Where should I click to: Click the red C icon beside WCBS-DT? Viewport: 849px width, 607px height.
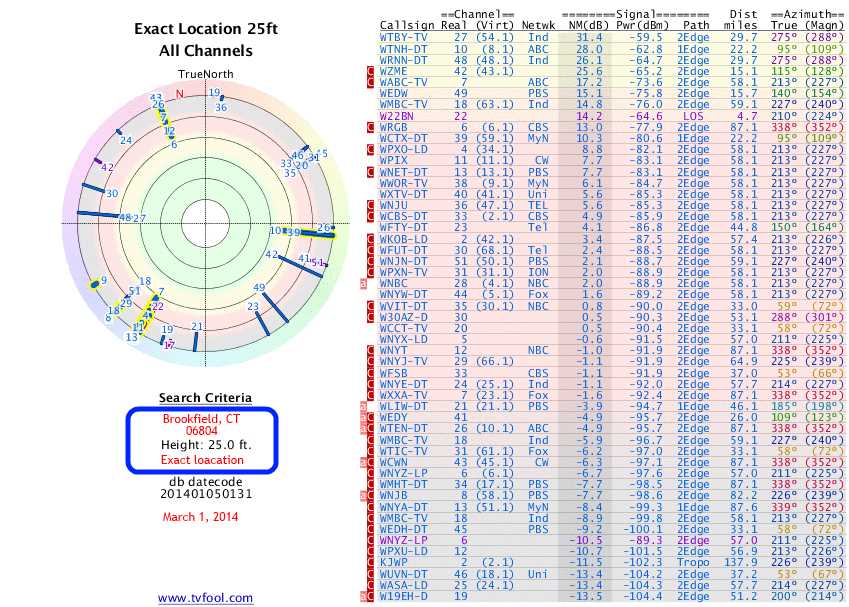pyautogui.click(x=372, y=217)
